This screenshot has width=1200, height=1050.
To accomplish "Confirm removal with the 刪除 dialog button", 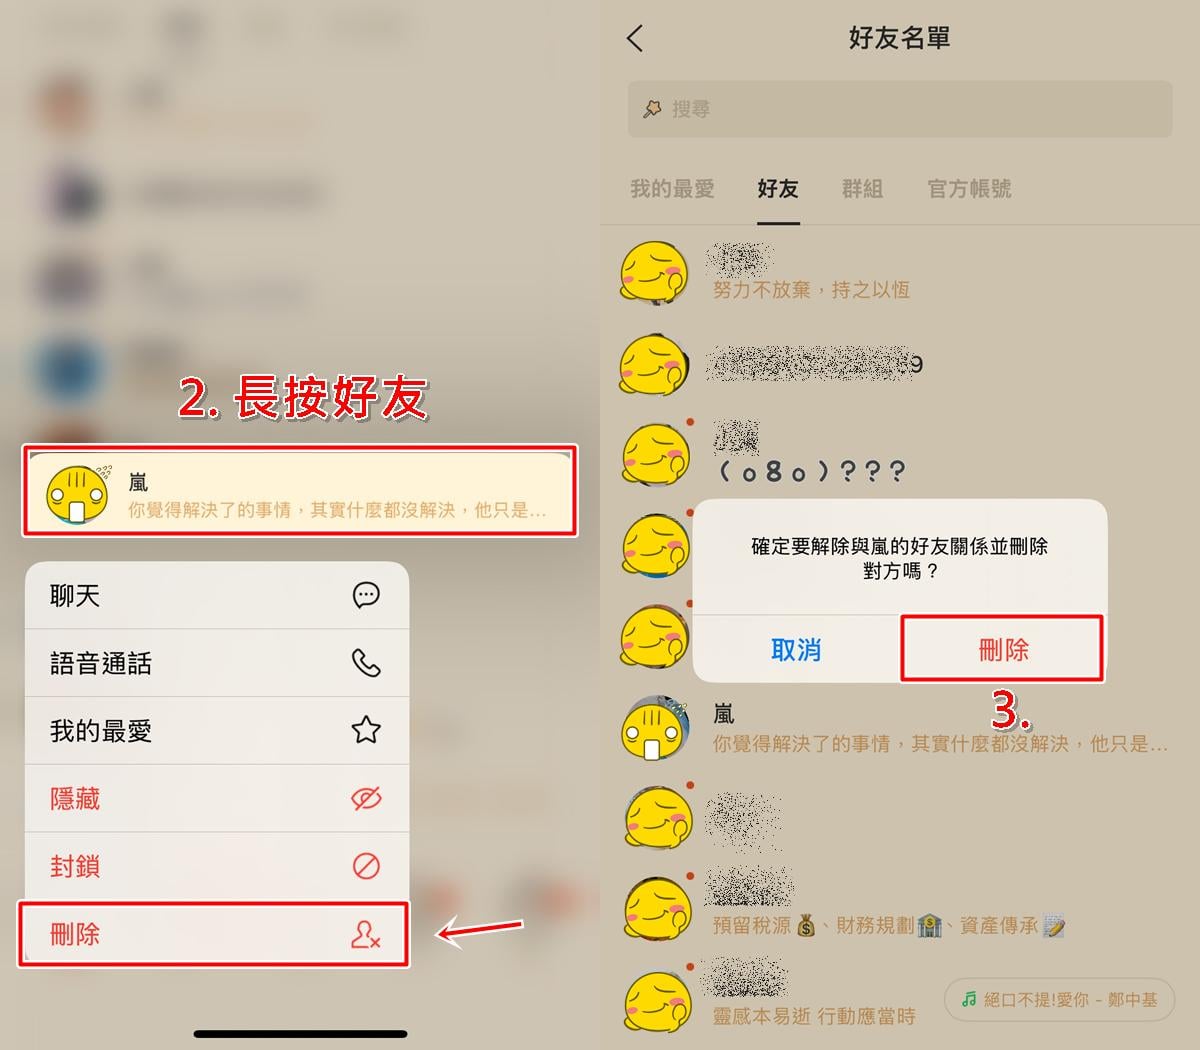I will pyautogui.click(x=1003, y=650).
